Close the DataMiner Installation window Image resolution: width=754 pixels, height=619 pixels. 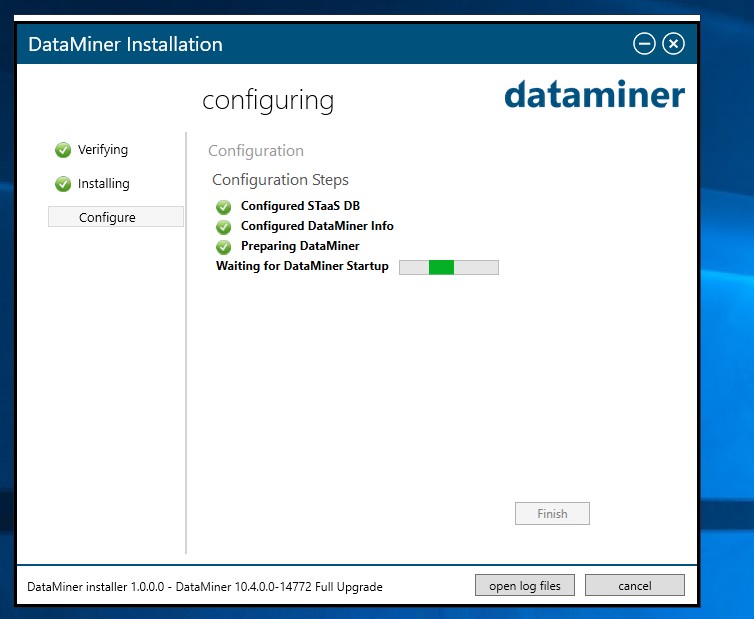click(x=673, y=44)
